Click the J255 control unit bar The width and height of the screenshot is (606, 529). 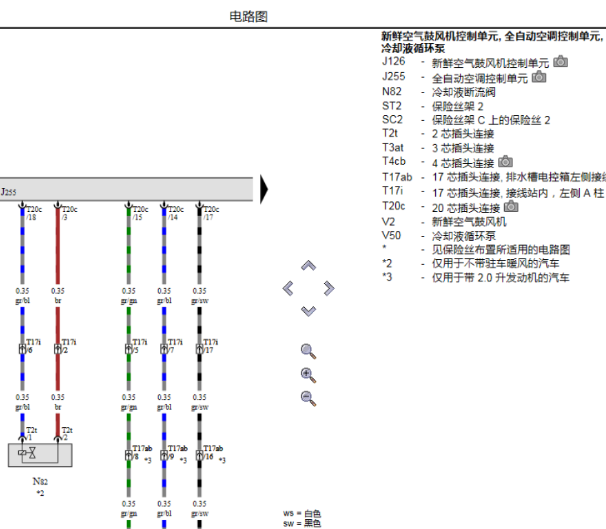tap(126, 189)
